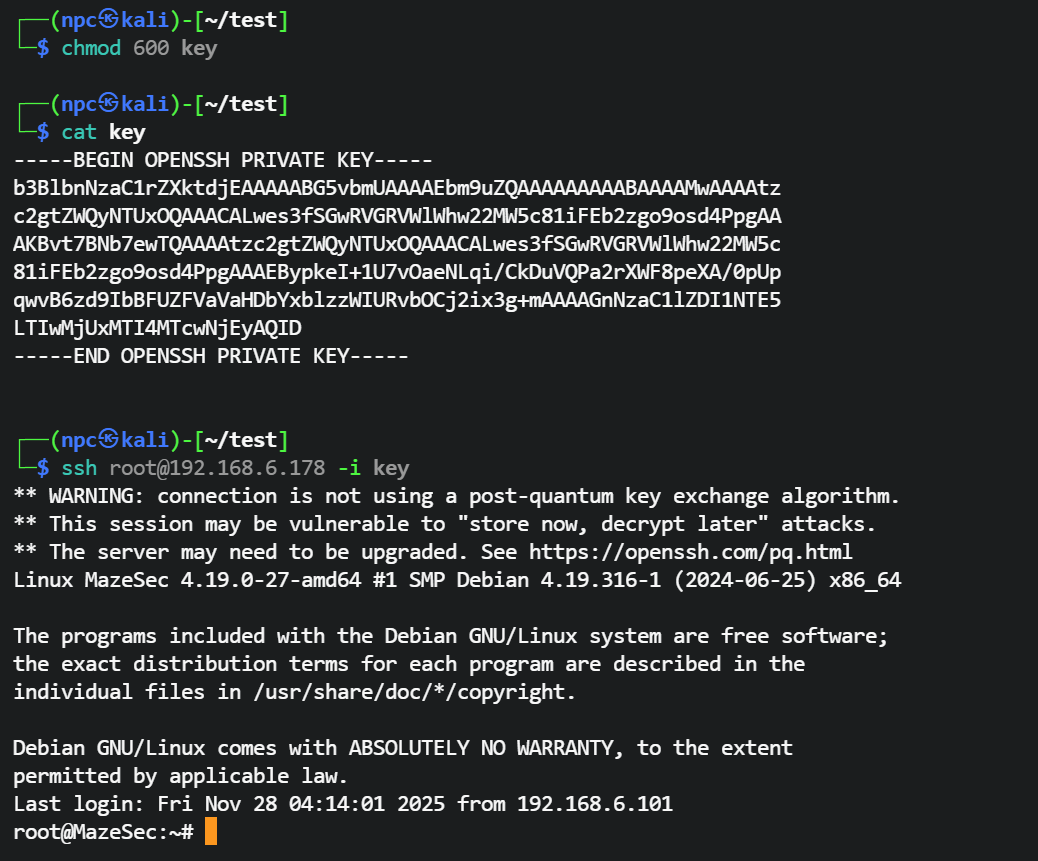
Task: Click the chmod command word
Action: coord(91,48)
